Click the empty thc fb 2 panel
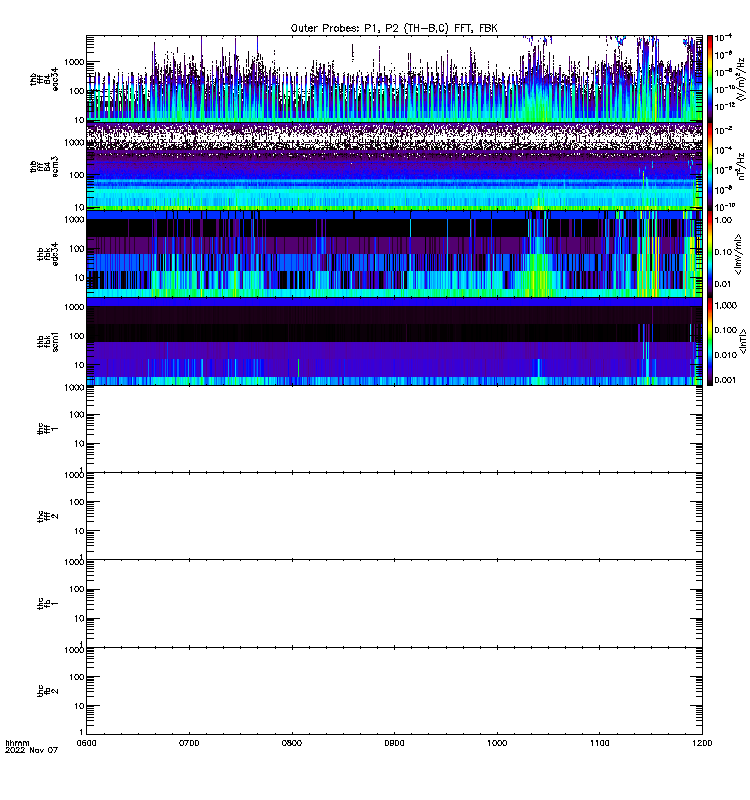750x800 pixels. pos(394,691)
